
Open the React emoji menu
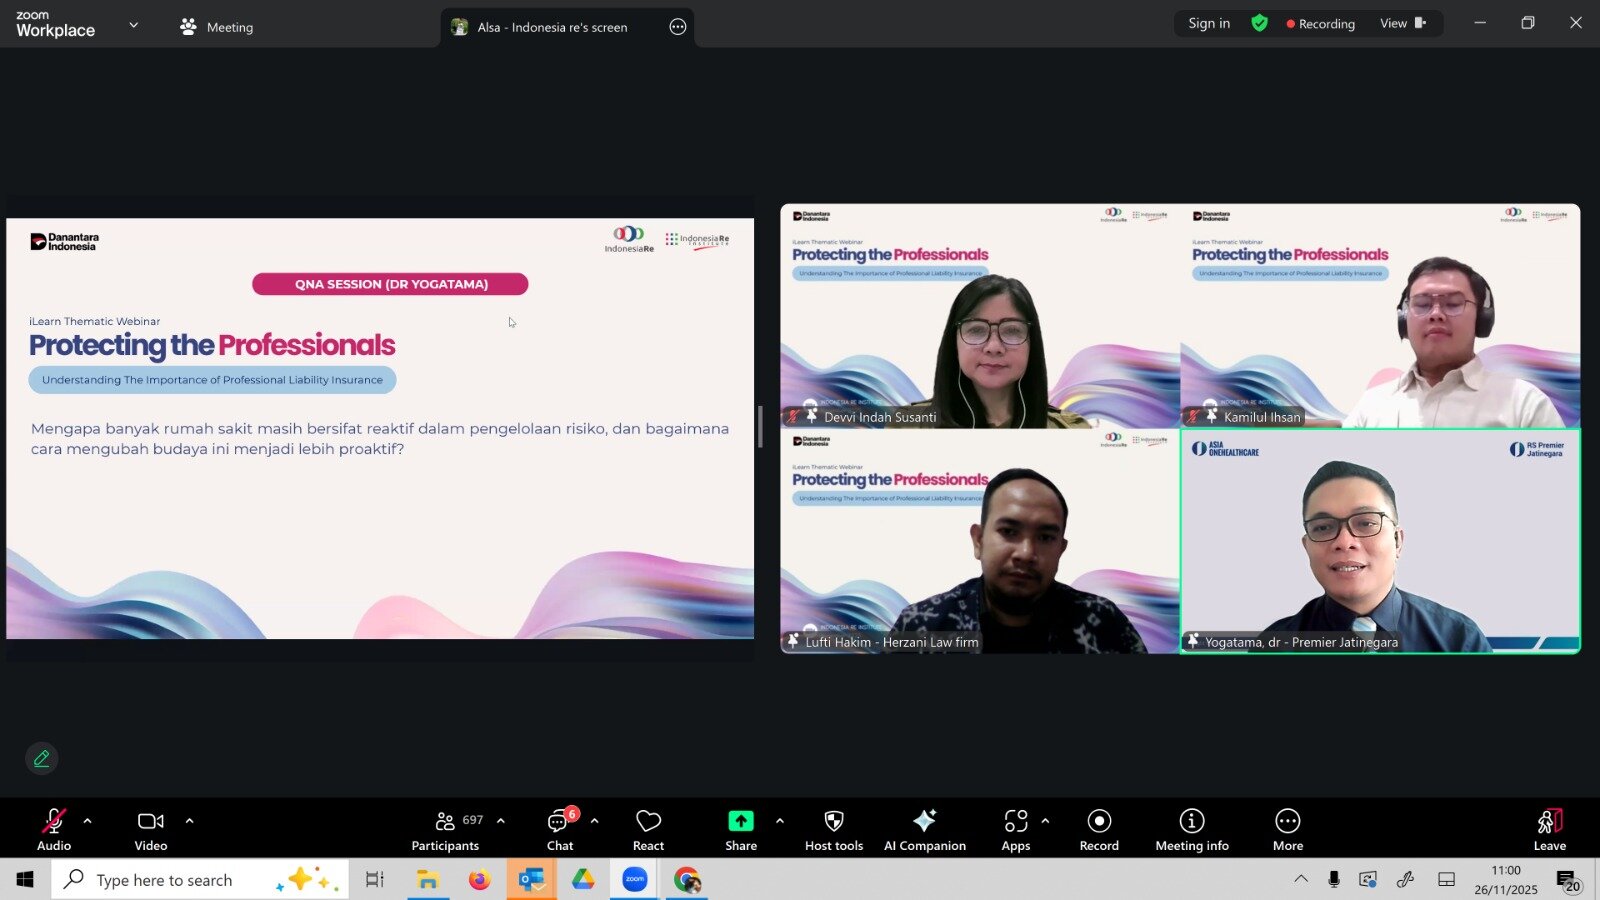pyautogui.click(x=648, y=830)
